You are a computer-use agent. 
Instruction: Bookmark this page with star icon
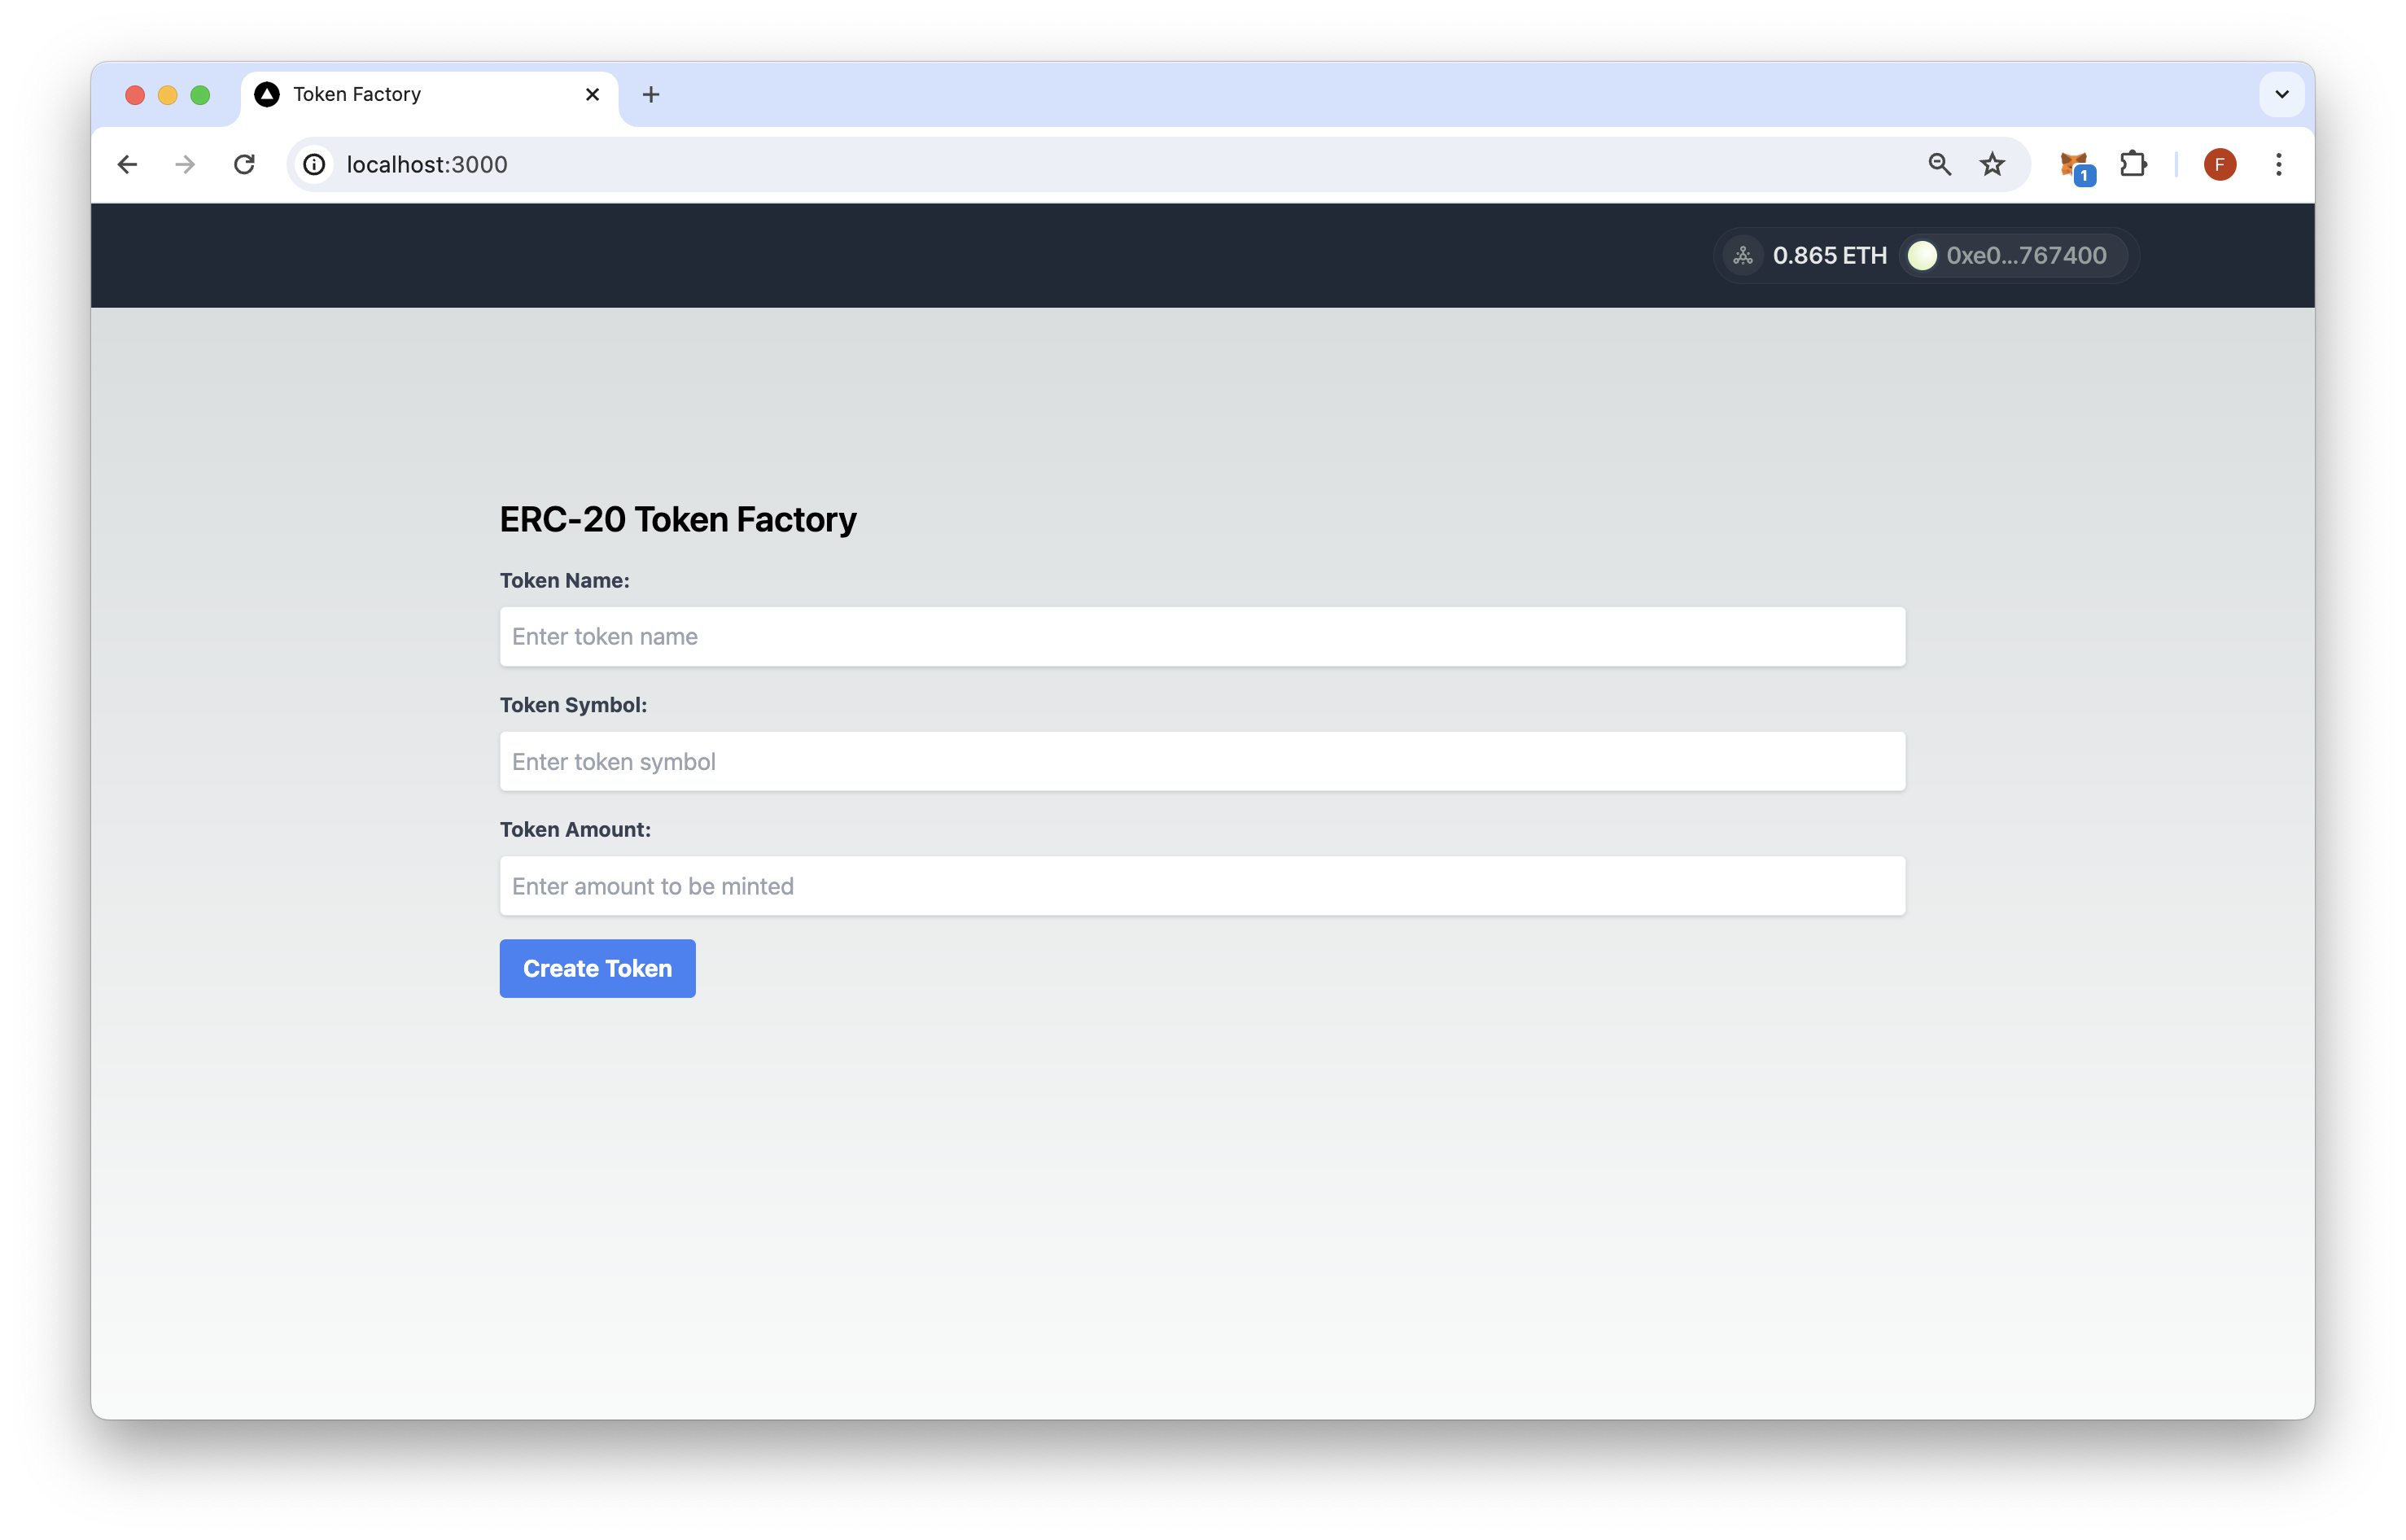(1992, 164)
